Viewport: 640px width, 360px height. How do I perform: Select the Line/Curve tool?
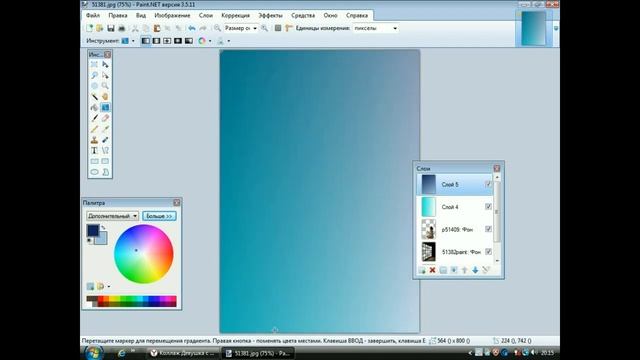[x=105, y=150]
